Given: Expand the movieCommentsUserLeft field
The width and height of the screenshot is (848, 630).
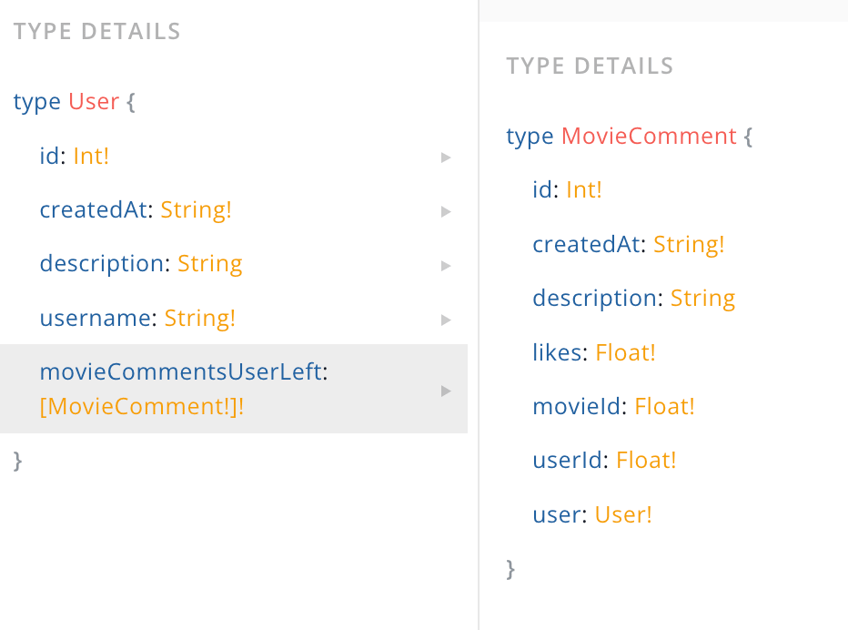Looking at the screenshot, I should point(446,390).
